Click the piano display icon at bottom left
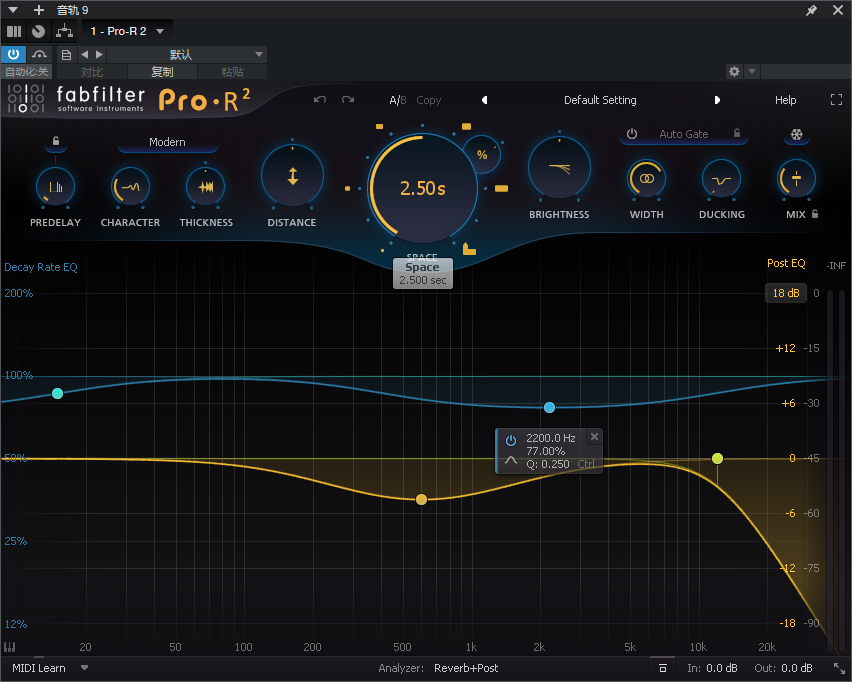This screenshot has width=852, height=682. pyautogui.click(x=9, y=647)
